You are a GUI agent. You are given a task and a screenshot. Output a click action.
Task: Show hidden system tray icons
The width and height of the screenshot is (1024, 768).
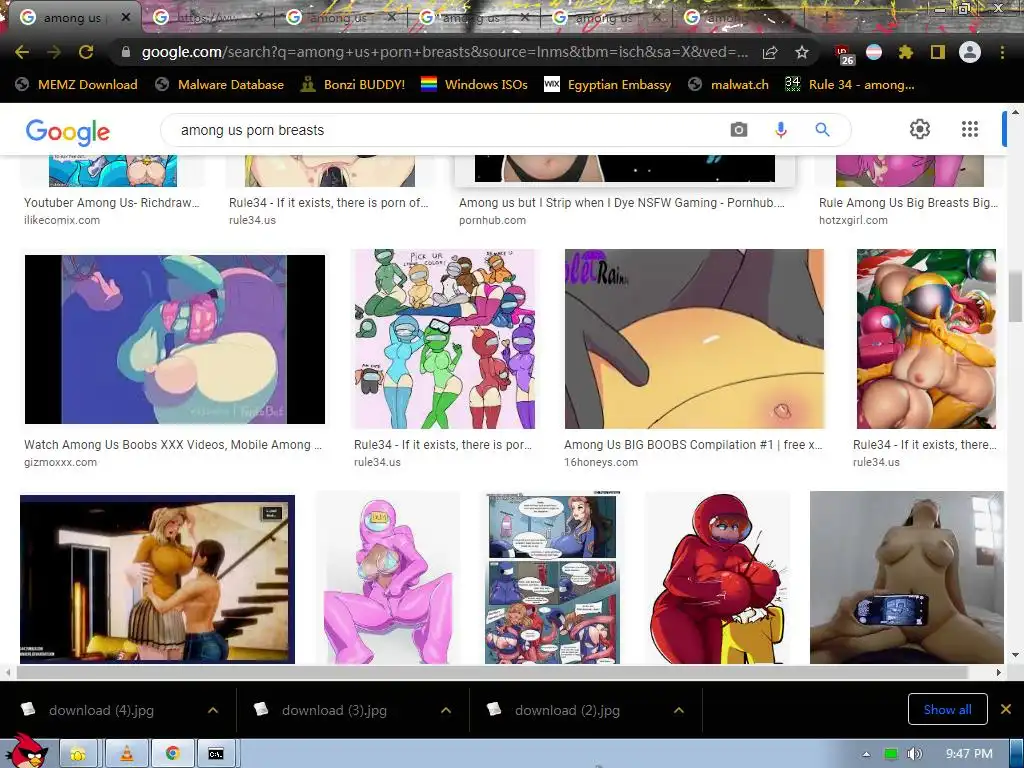coord(866,754)
